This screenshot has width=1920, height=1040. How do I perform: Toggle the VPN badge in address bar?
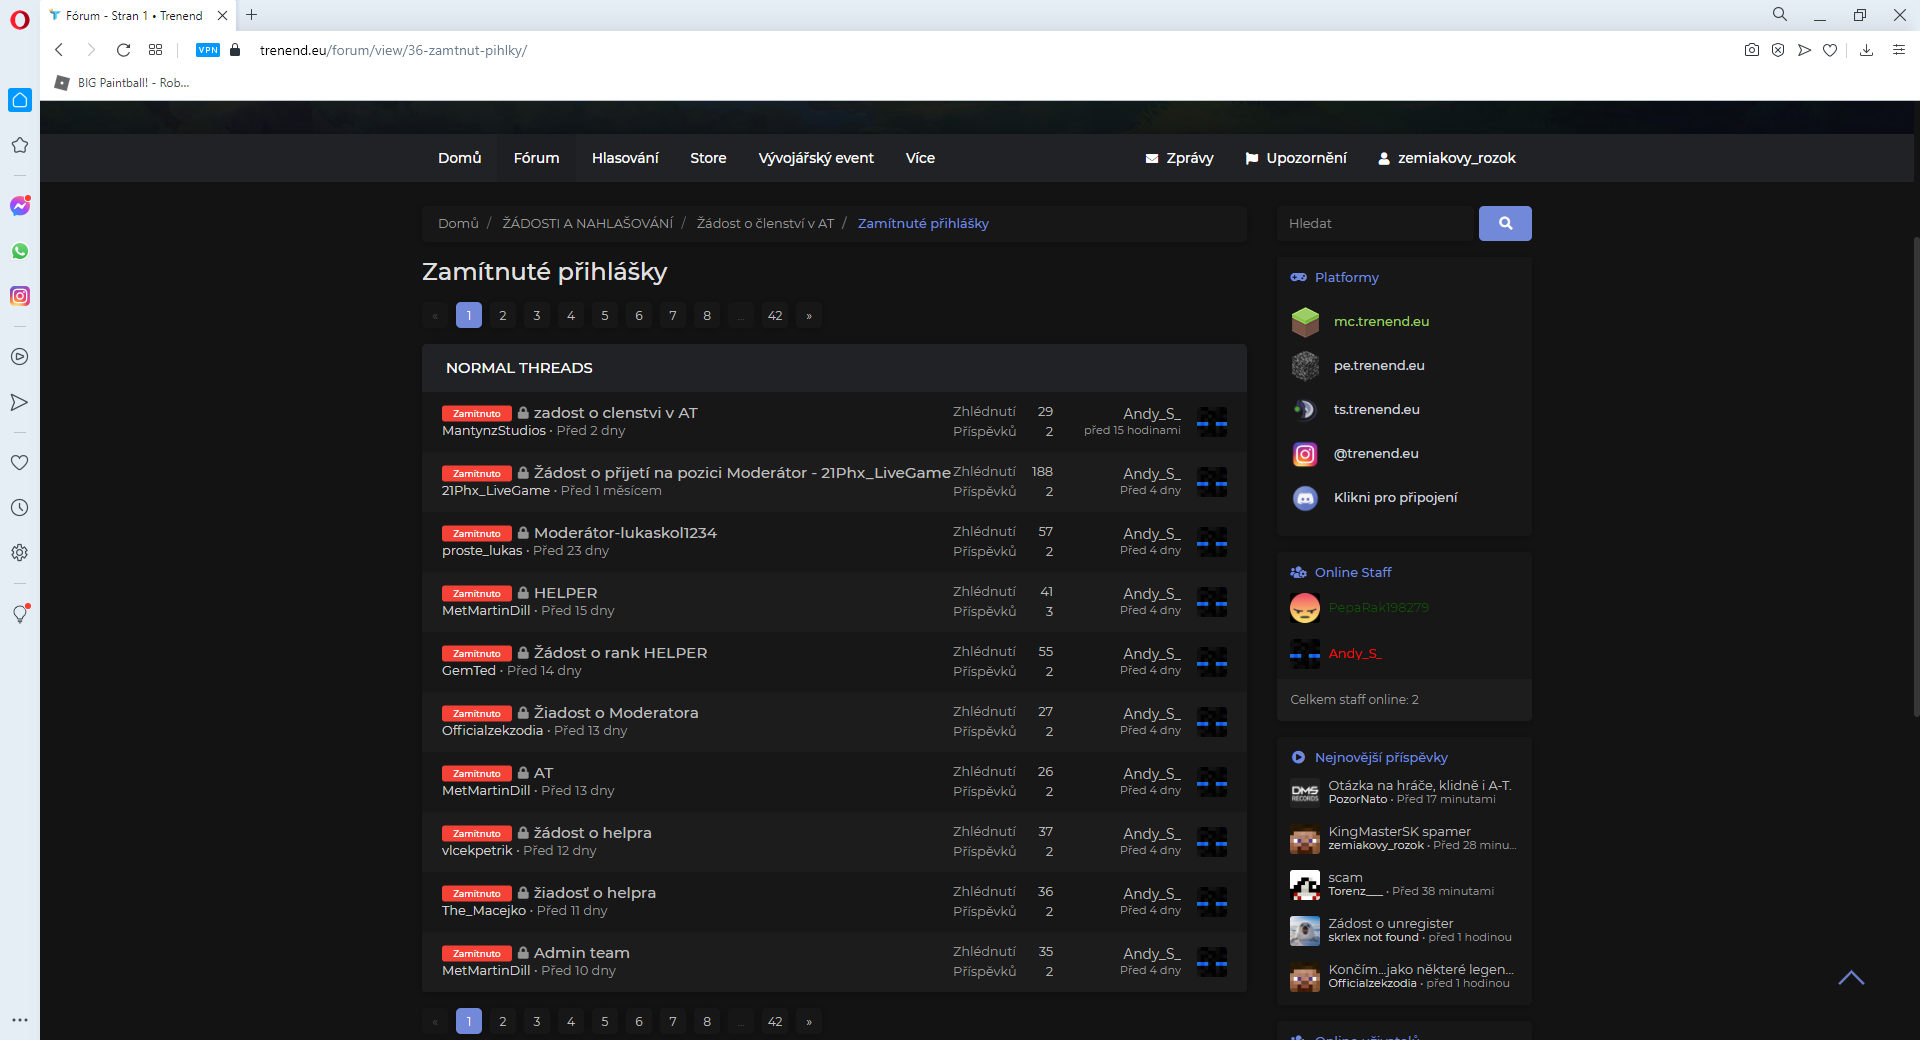208,50
